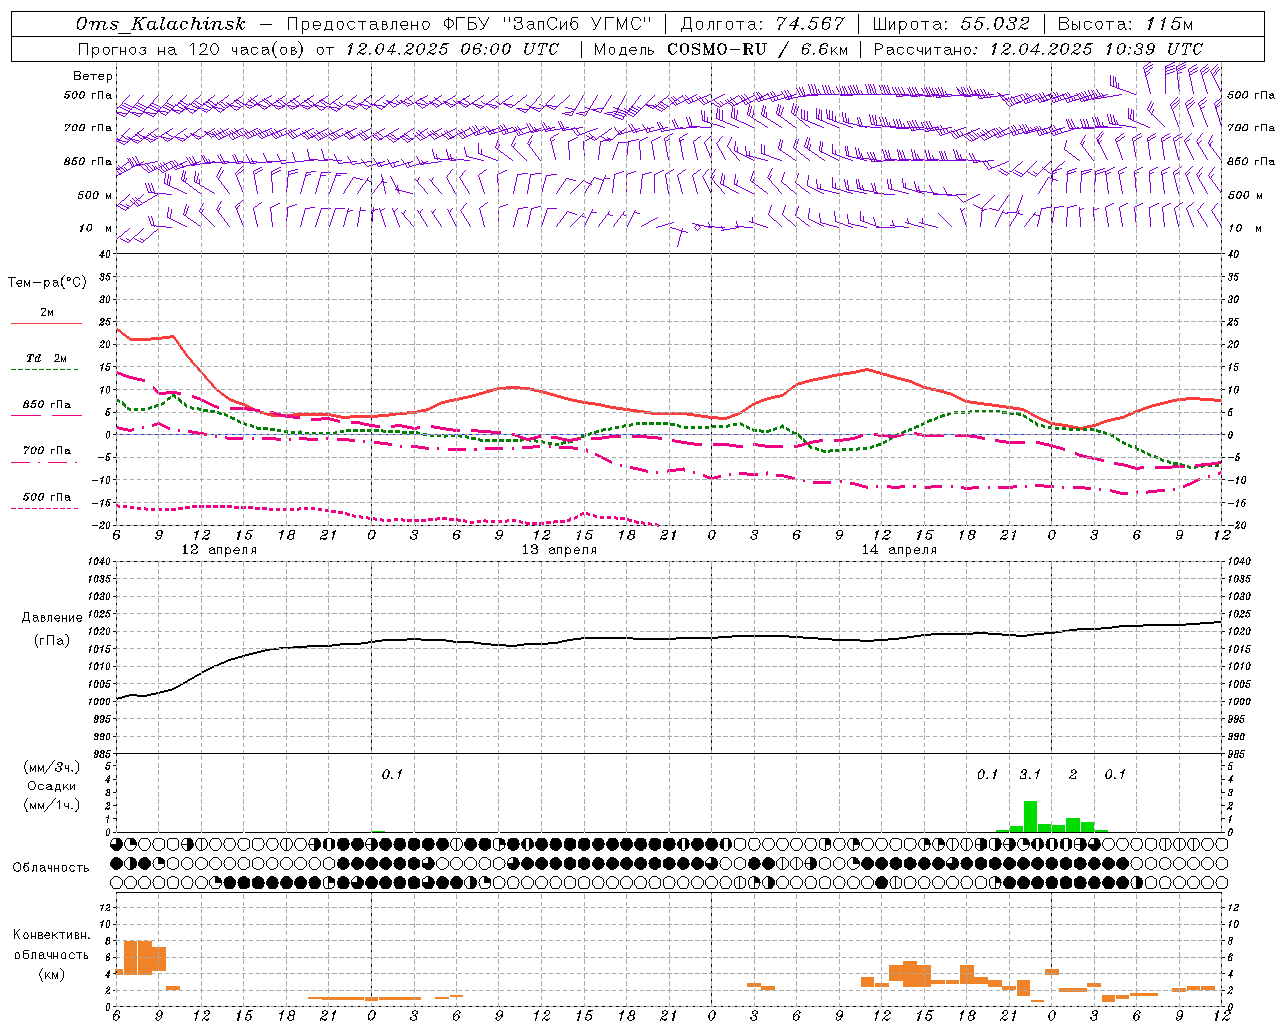Click the 'Td 2м' dew point legend entry
This screenshot has height=1024, width=1280.
pos(46,358)
